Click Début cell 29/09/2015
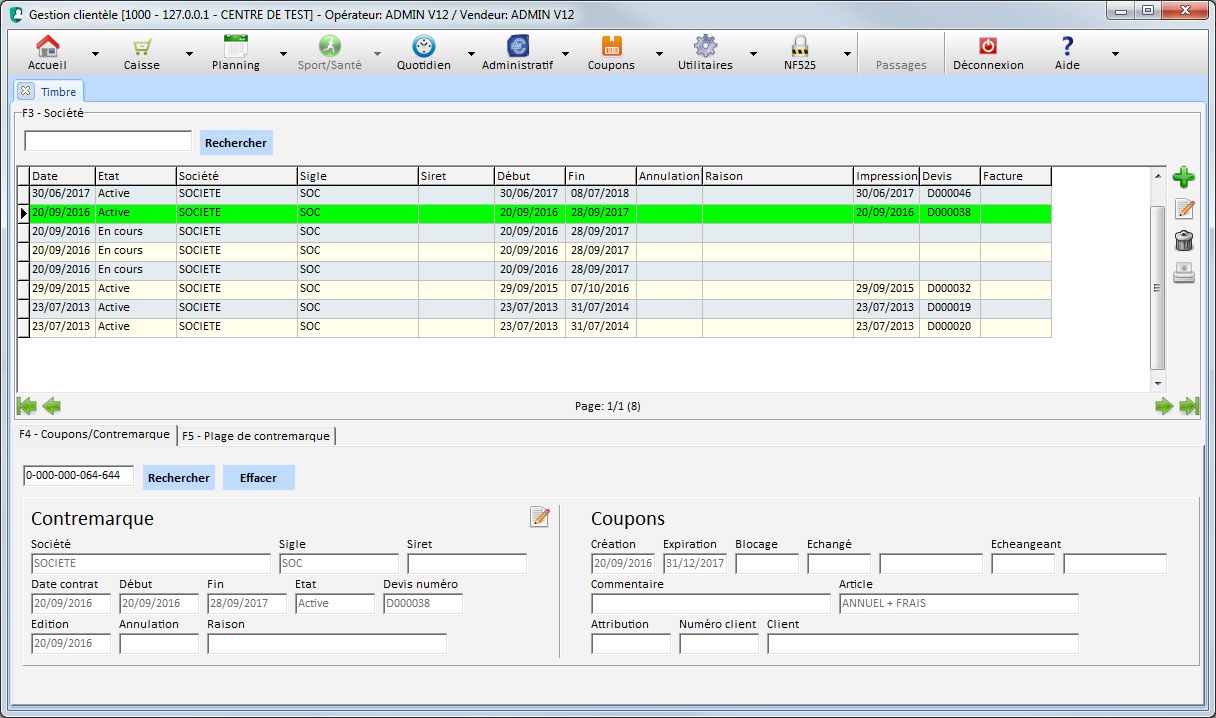 pos(530,288)
